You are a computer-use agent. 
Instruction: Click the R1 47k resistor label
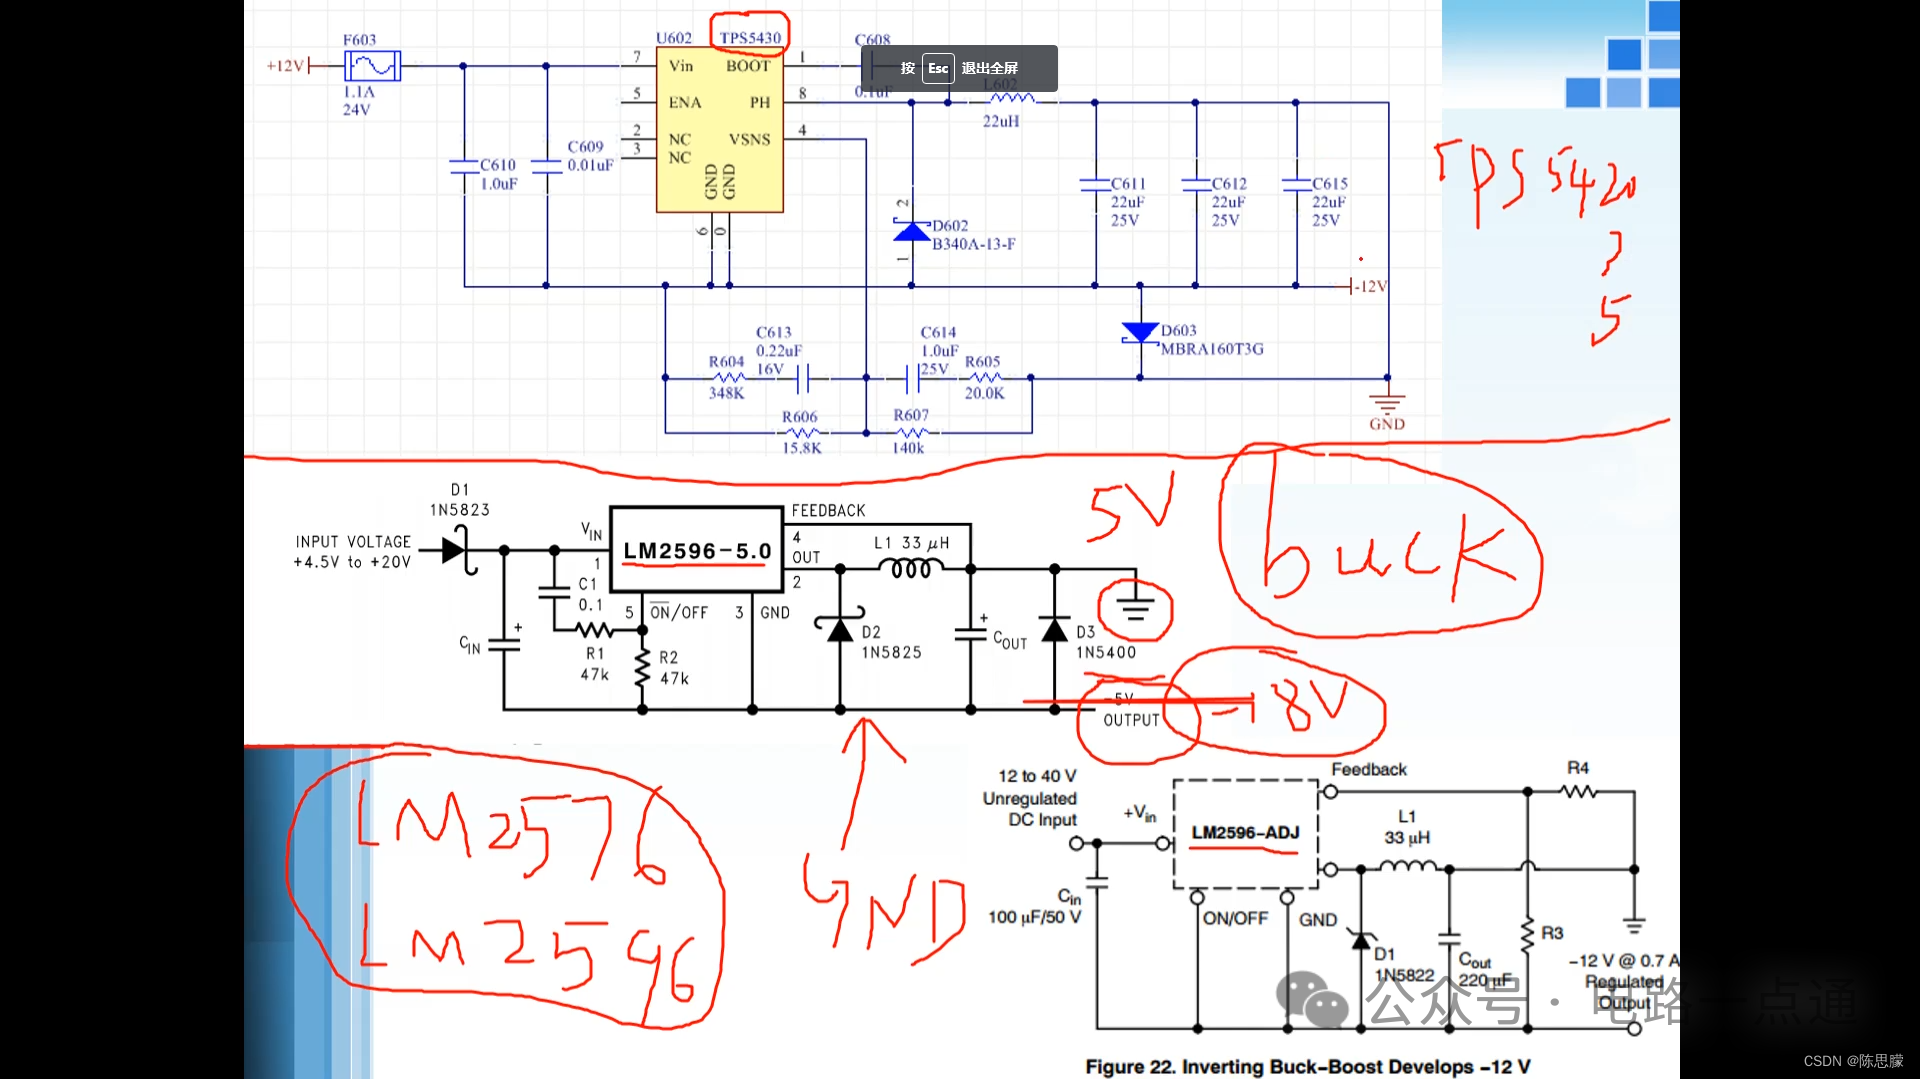coord(595,664)
